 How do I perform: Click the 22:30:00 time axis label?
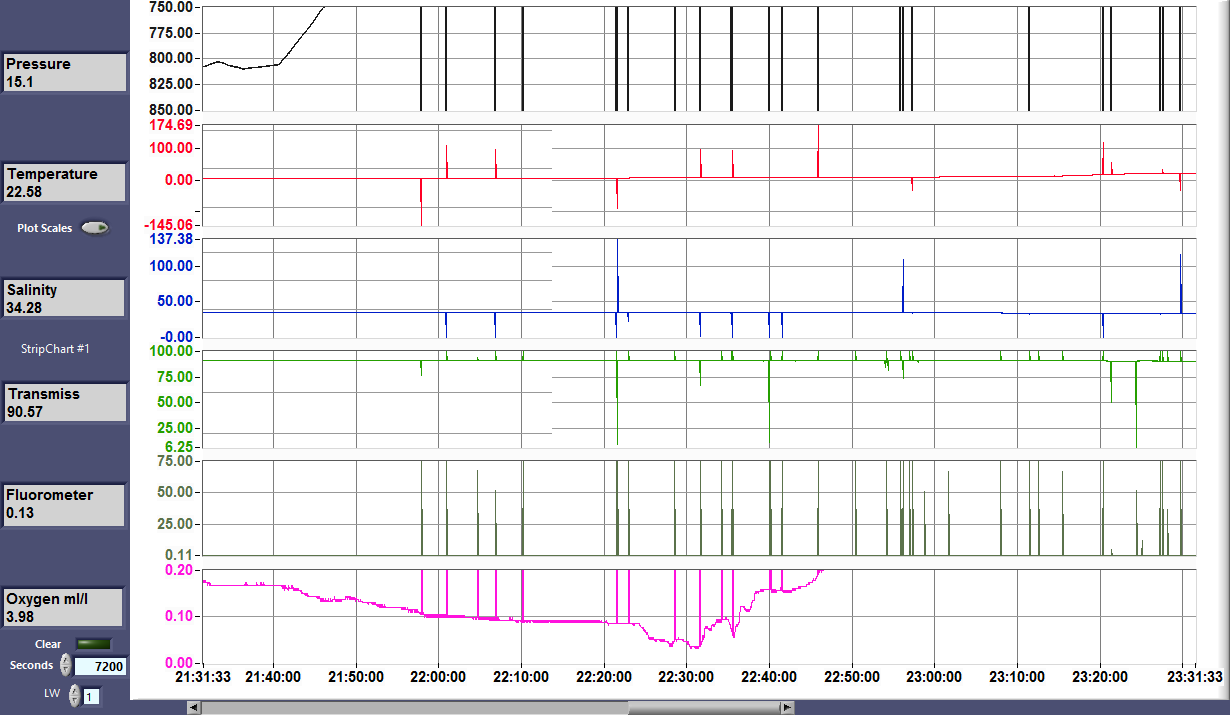click(x=686, y=677)
